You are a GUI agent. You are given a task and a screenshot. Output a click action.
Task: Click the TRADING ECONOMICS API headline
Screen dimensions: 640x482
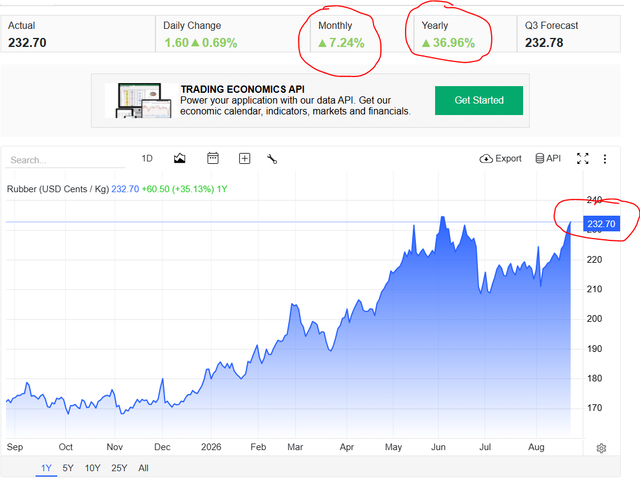click(x=242, y=89)
